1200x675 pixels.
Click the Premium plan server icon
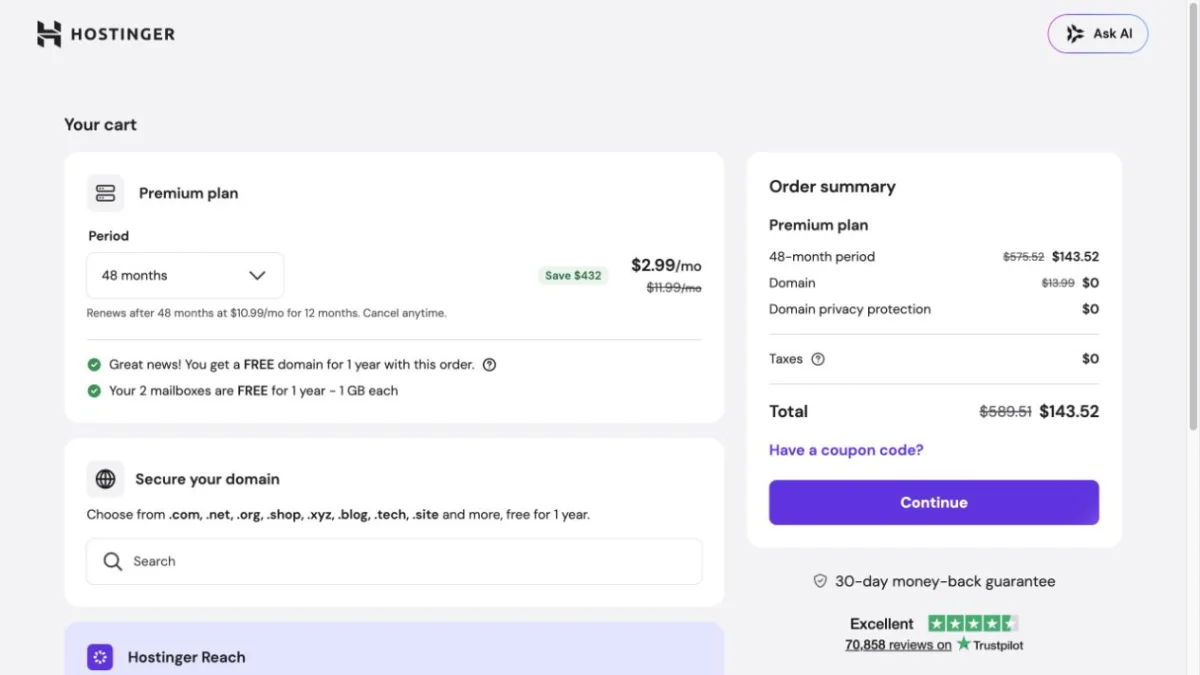click(x=106, y=193)
